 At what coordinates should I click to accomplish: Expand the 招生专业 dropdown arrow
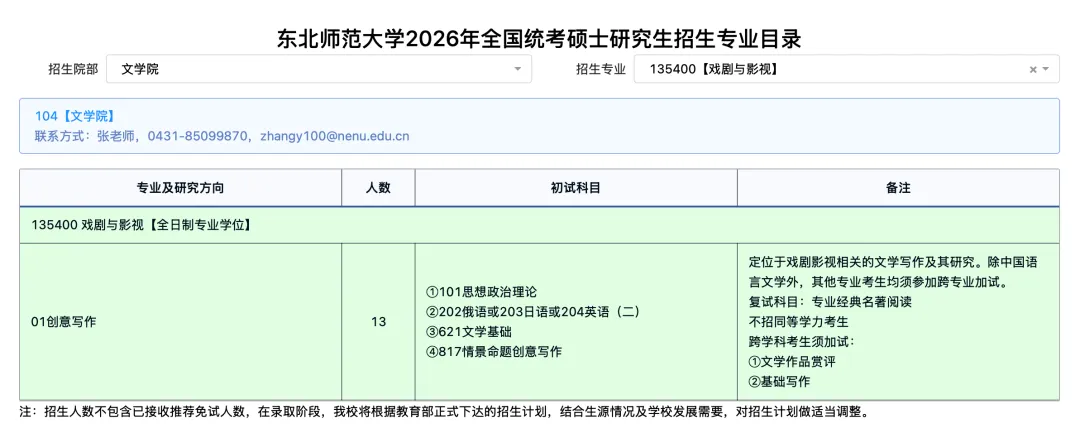coord(1046,69)
